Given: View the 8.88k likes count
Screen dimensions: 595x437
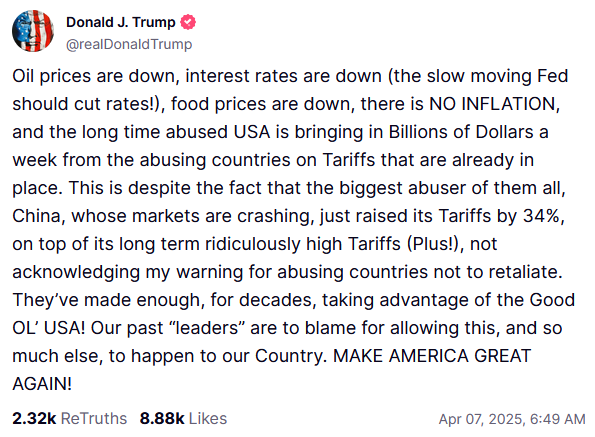Looking at the screenshot, I should click(162, 419).
